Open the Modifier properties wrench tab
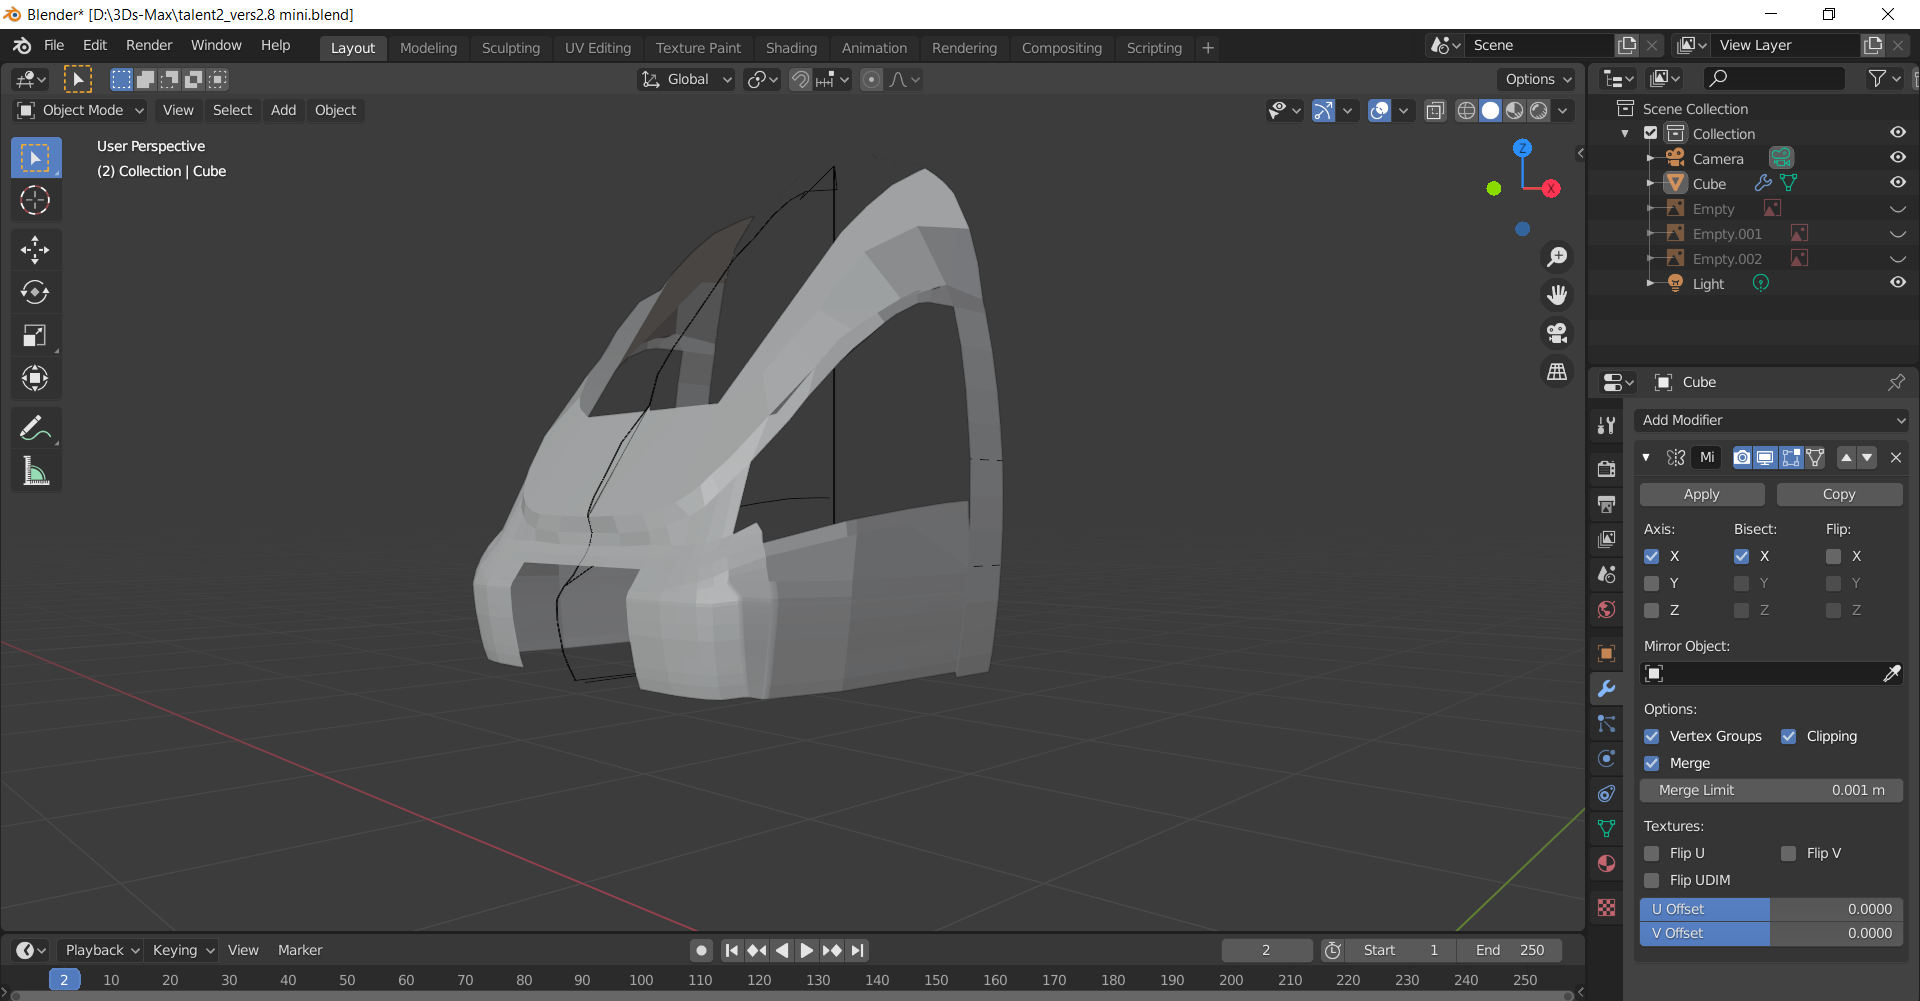Viewport: 1920px width, 1001px height. tap(1607, 689)
